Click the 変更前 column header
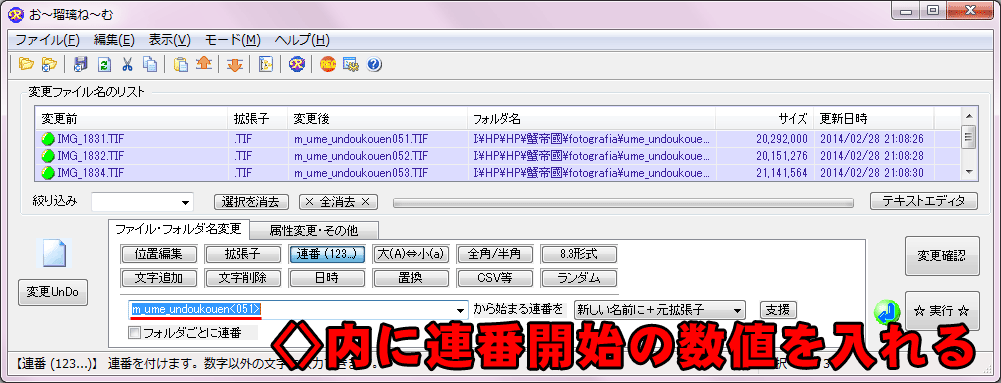The image size is (1001, 383). (x=132, y=119)
